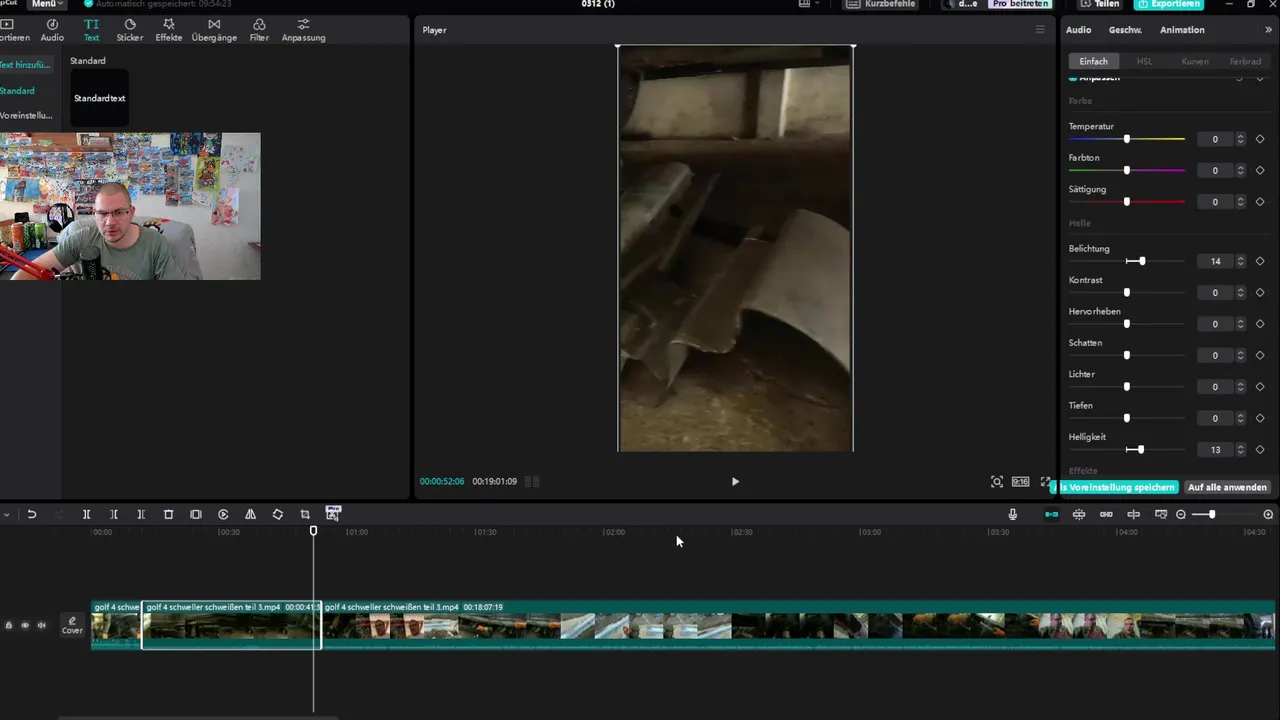The width and height of the screenshot is (1280, 720).
Task: Expand more tabs with the double-chevron
Action: click(1269, 30)
